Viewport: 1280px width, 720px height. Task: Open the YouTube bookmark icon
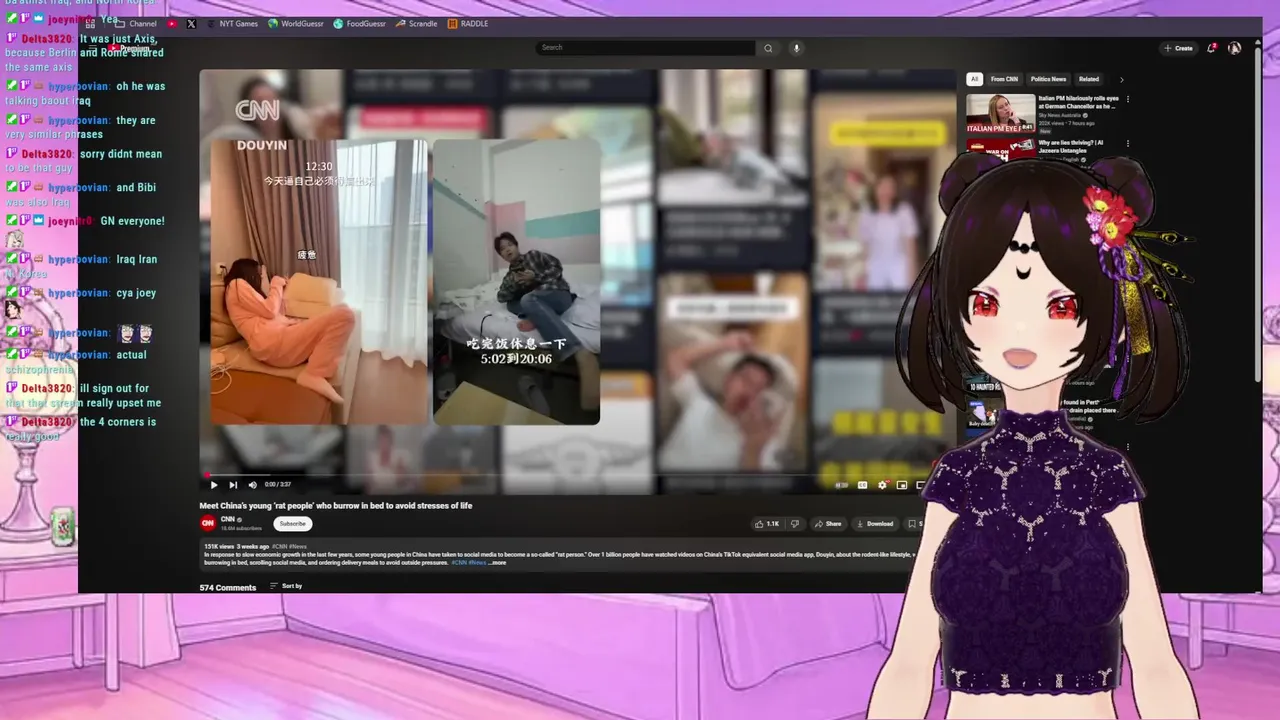[172, 23]
